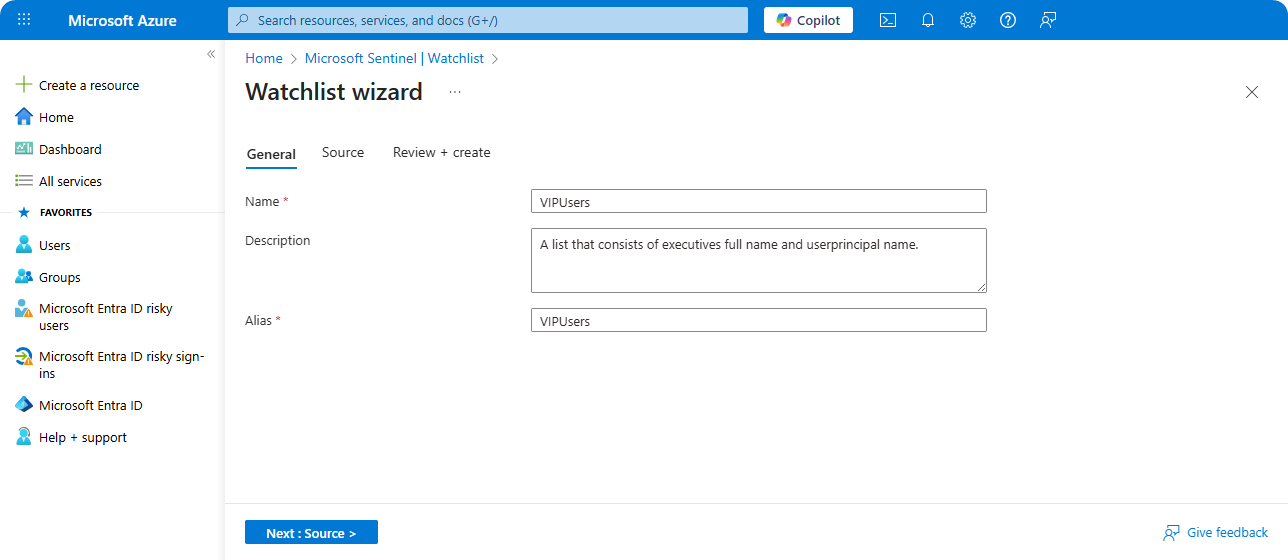Open All services in sidebar
Screen dimensions: 1288x560
(70, 181)
